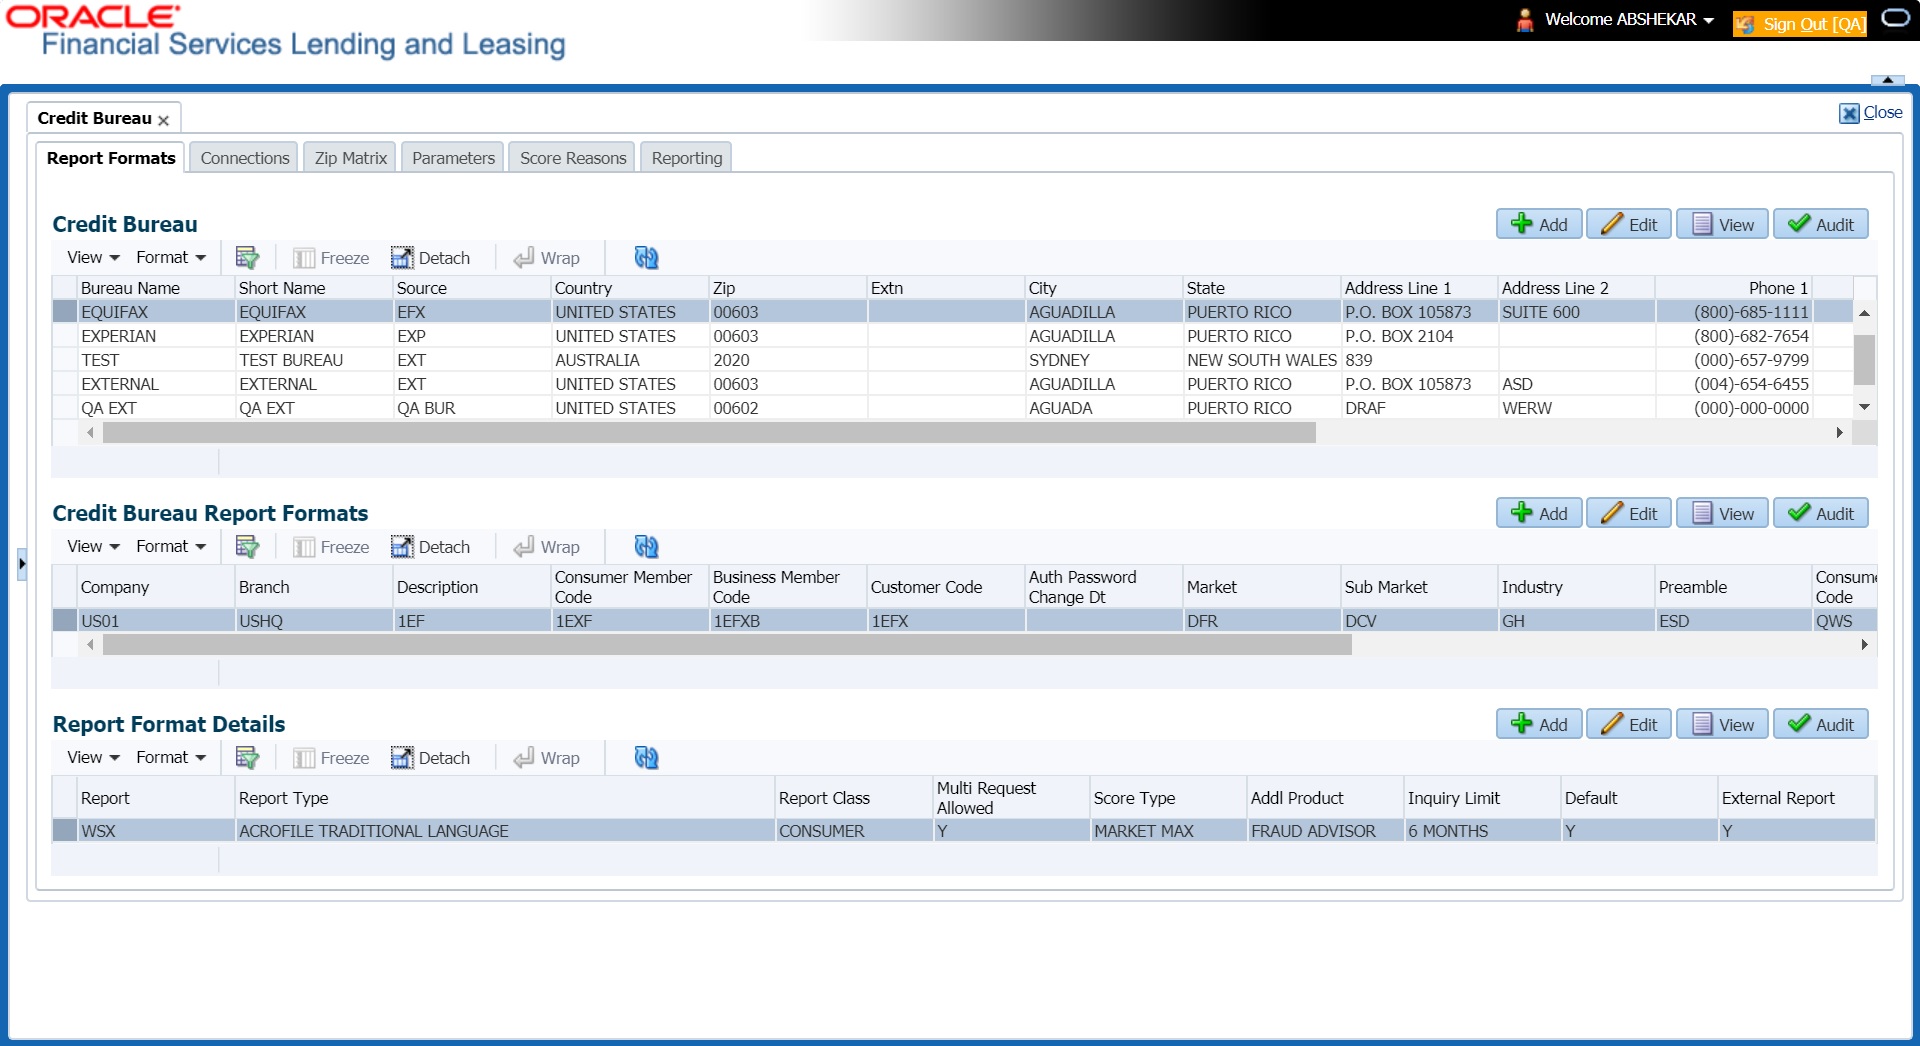1920x1046 pixels.
Task: Click Audit button in Report Format Details
Action: point(1821,724)
